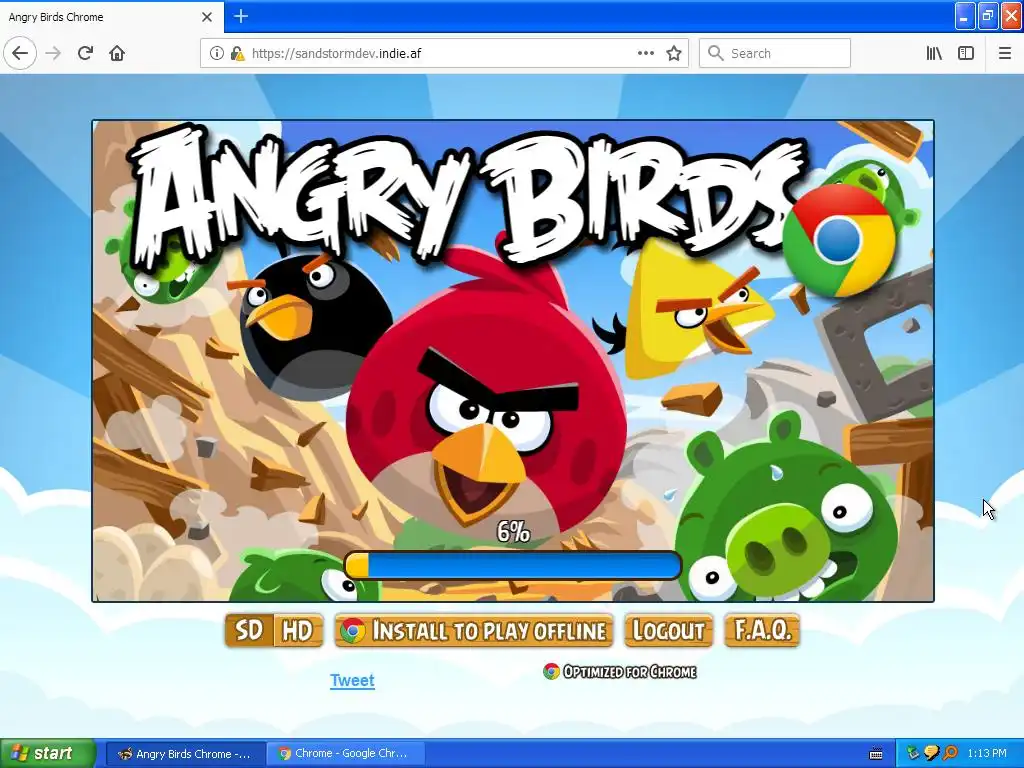Image resolution: width=1024 pixels, height=768 pixels.
Task: Click the first system tray icon
Action: click(x=913, y=754)
